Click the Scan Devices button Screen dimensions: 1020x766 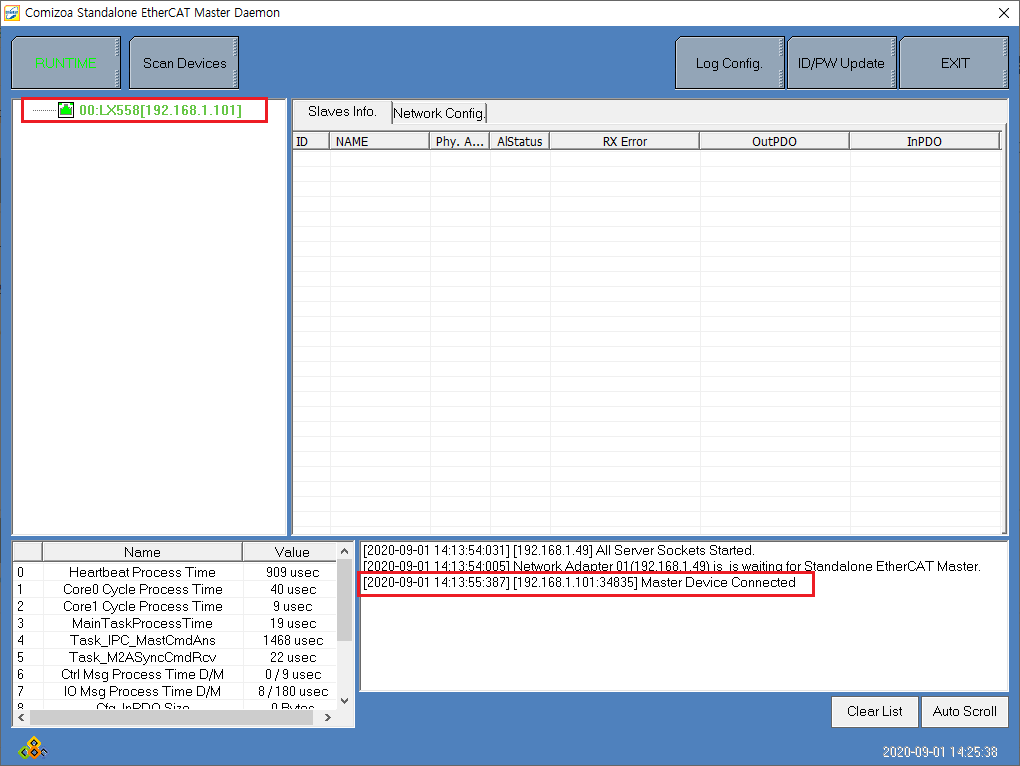pyautogui.click(x=184, y=63)
